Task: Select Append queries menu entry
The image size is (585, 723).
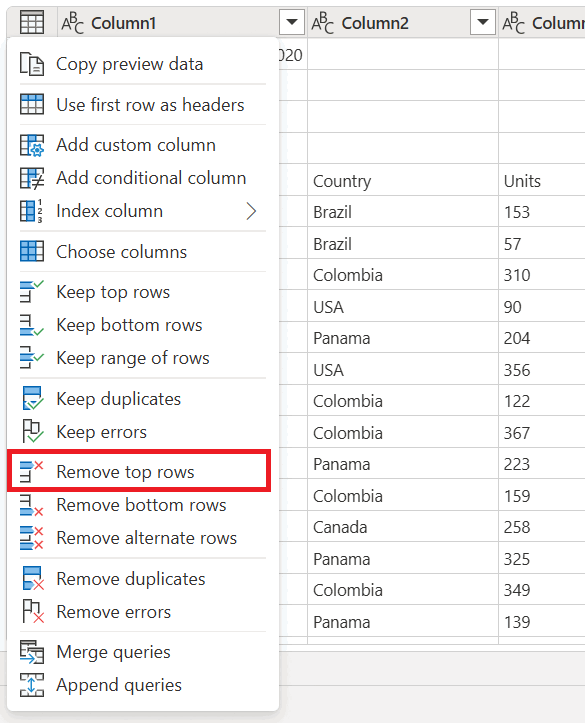Action: 143,685
